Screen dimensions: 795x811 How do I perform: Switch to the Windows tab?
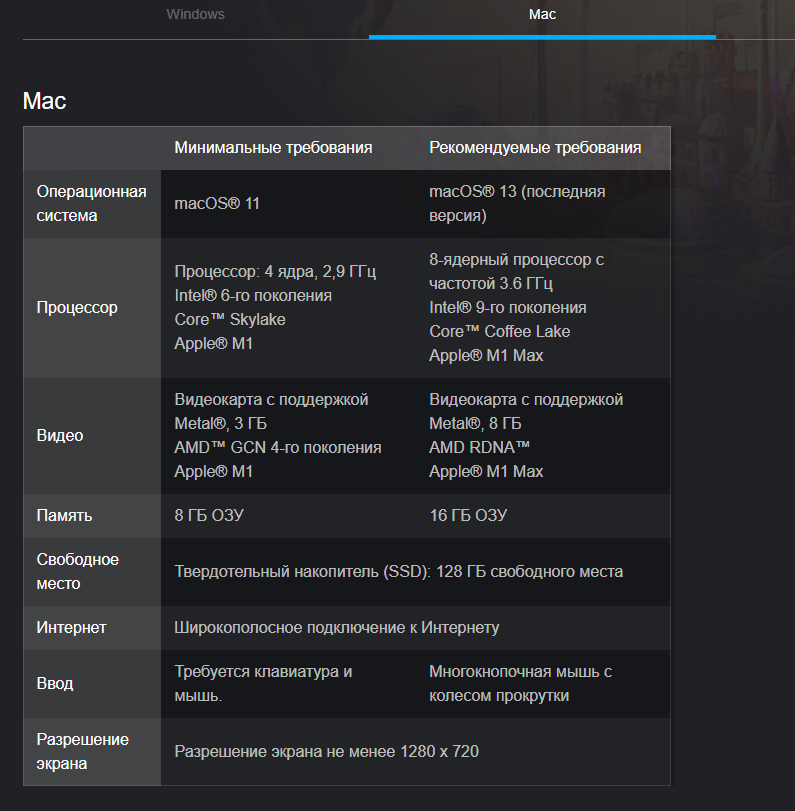pyautogui.click(x=196, y=14)
